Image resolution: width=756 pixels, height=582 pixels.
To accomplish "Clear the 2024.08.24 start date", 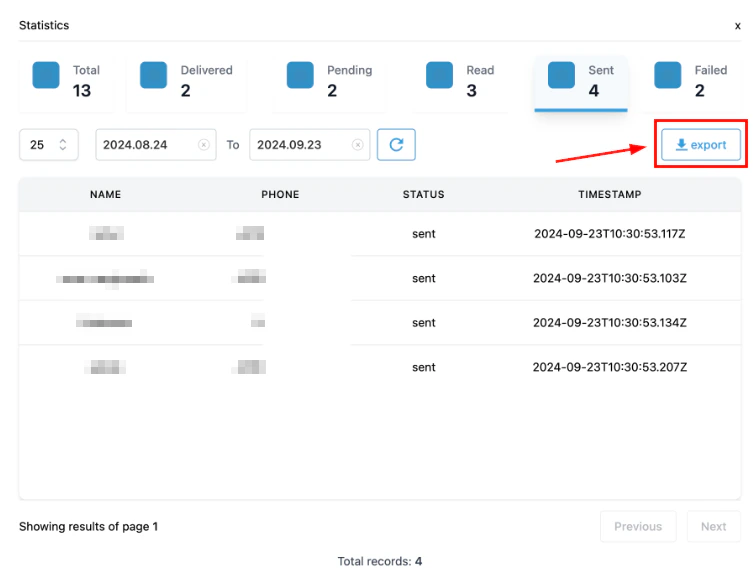I will 204,145.
